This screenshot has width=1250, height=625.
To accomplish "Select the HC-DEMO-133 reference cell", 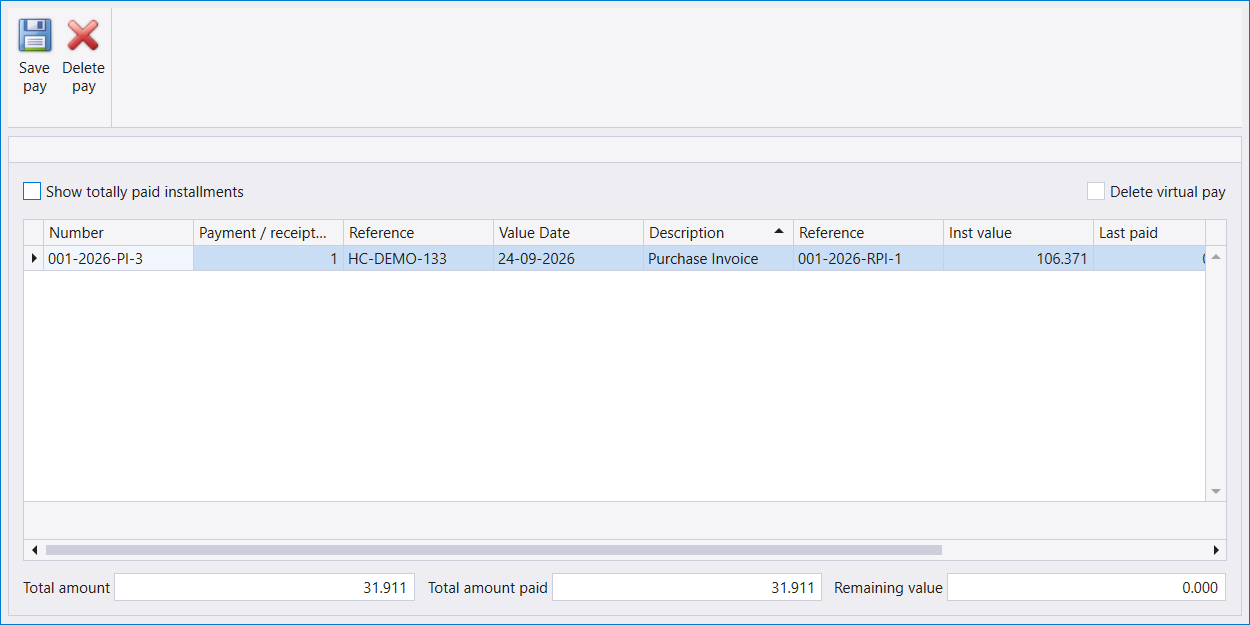I will [x=418, y=259].
